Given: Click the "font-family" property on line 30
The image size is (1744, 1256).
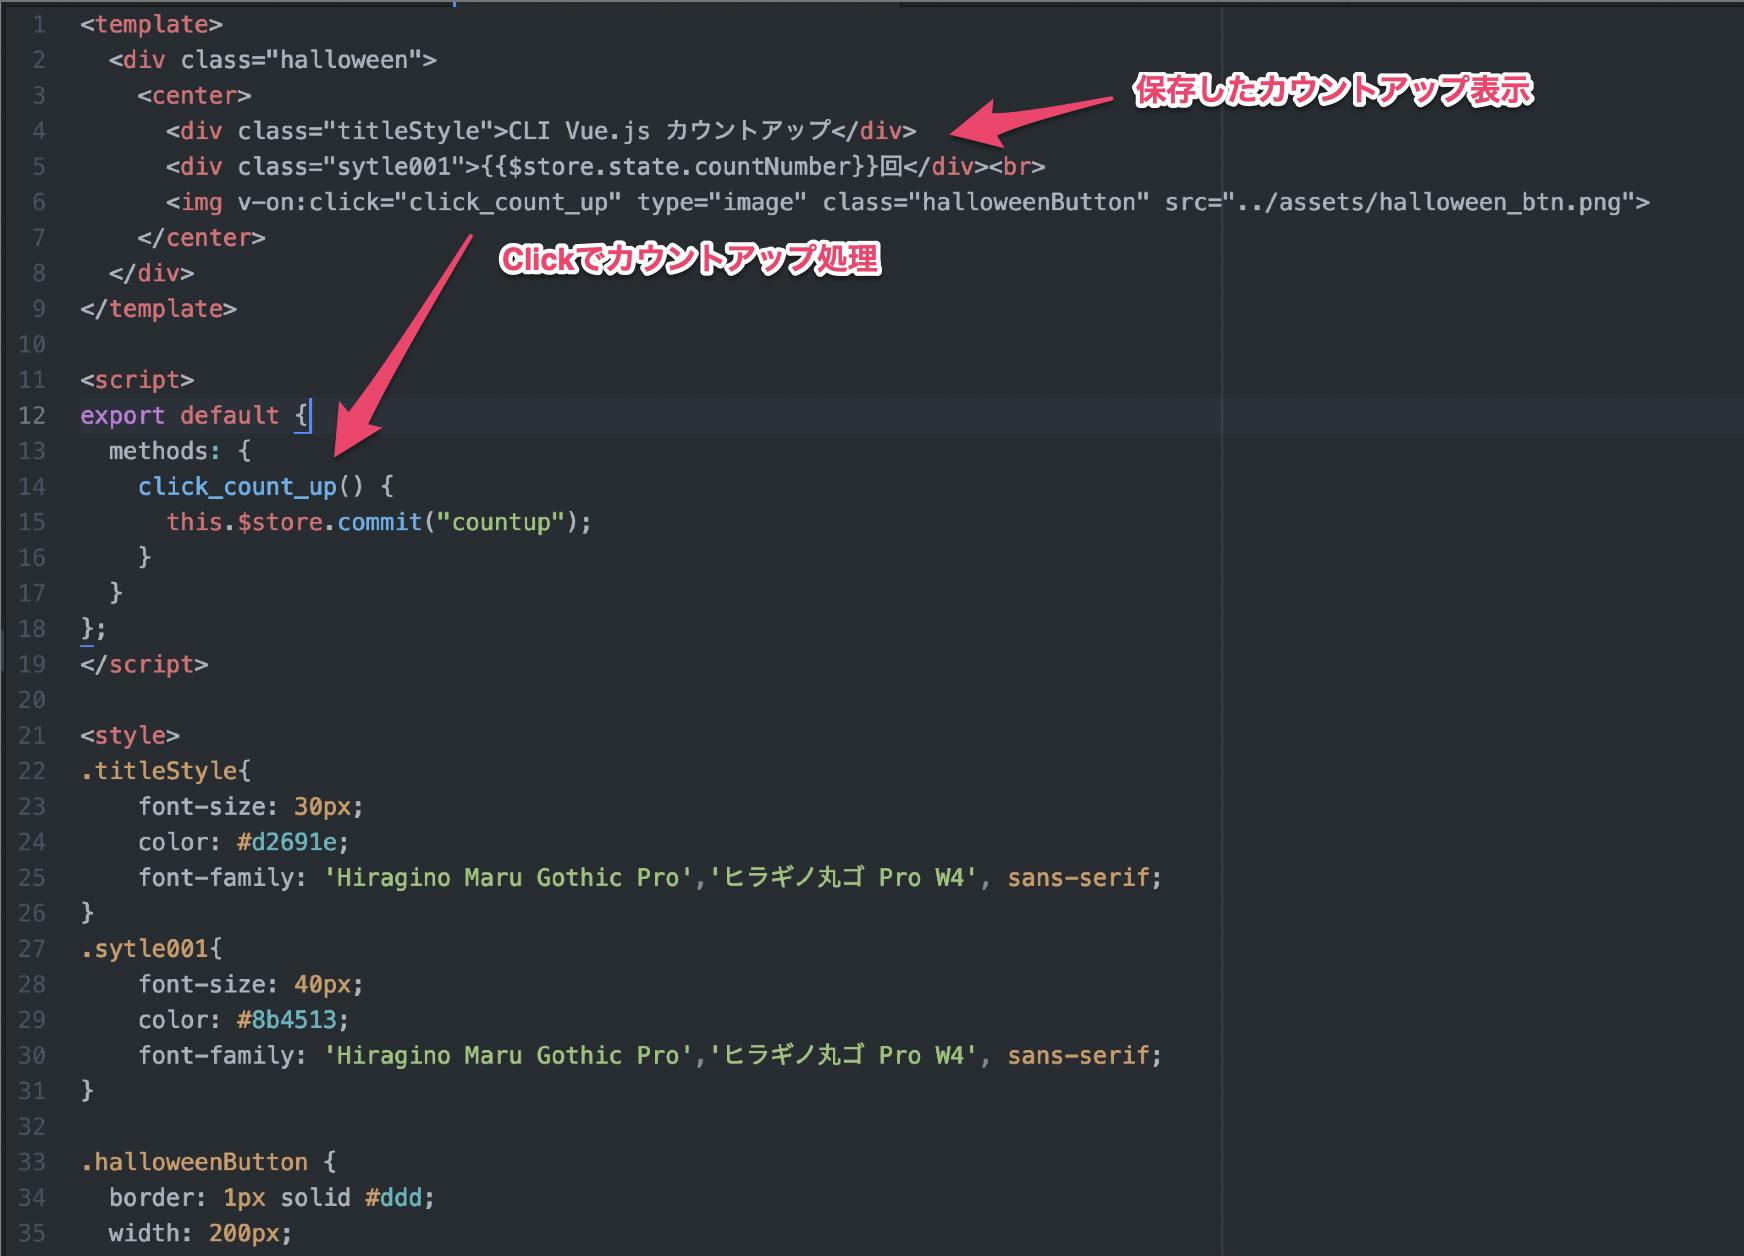Looking at the screenshot, I should coord(216,1055).
